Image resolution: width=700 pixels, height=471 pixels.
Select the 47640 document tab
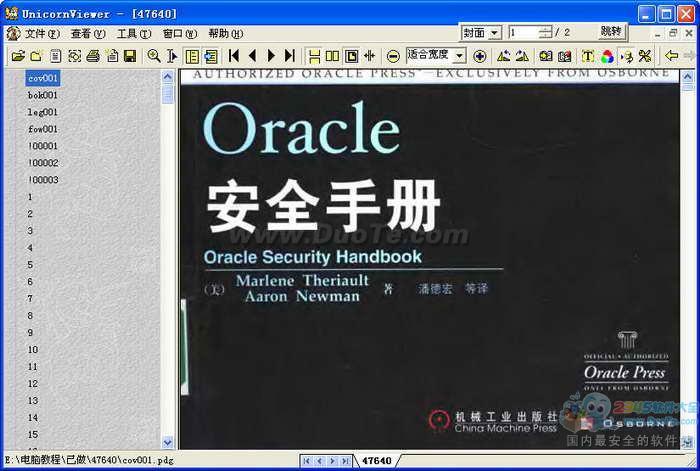[376, 460]
